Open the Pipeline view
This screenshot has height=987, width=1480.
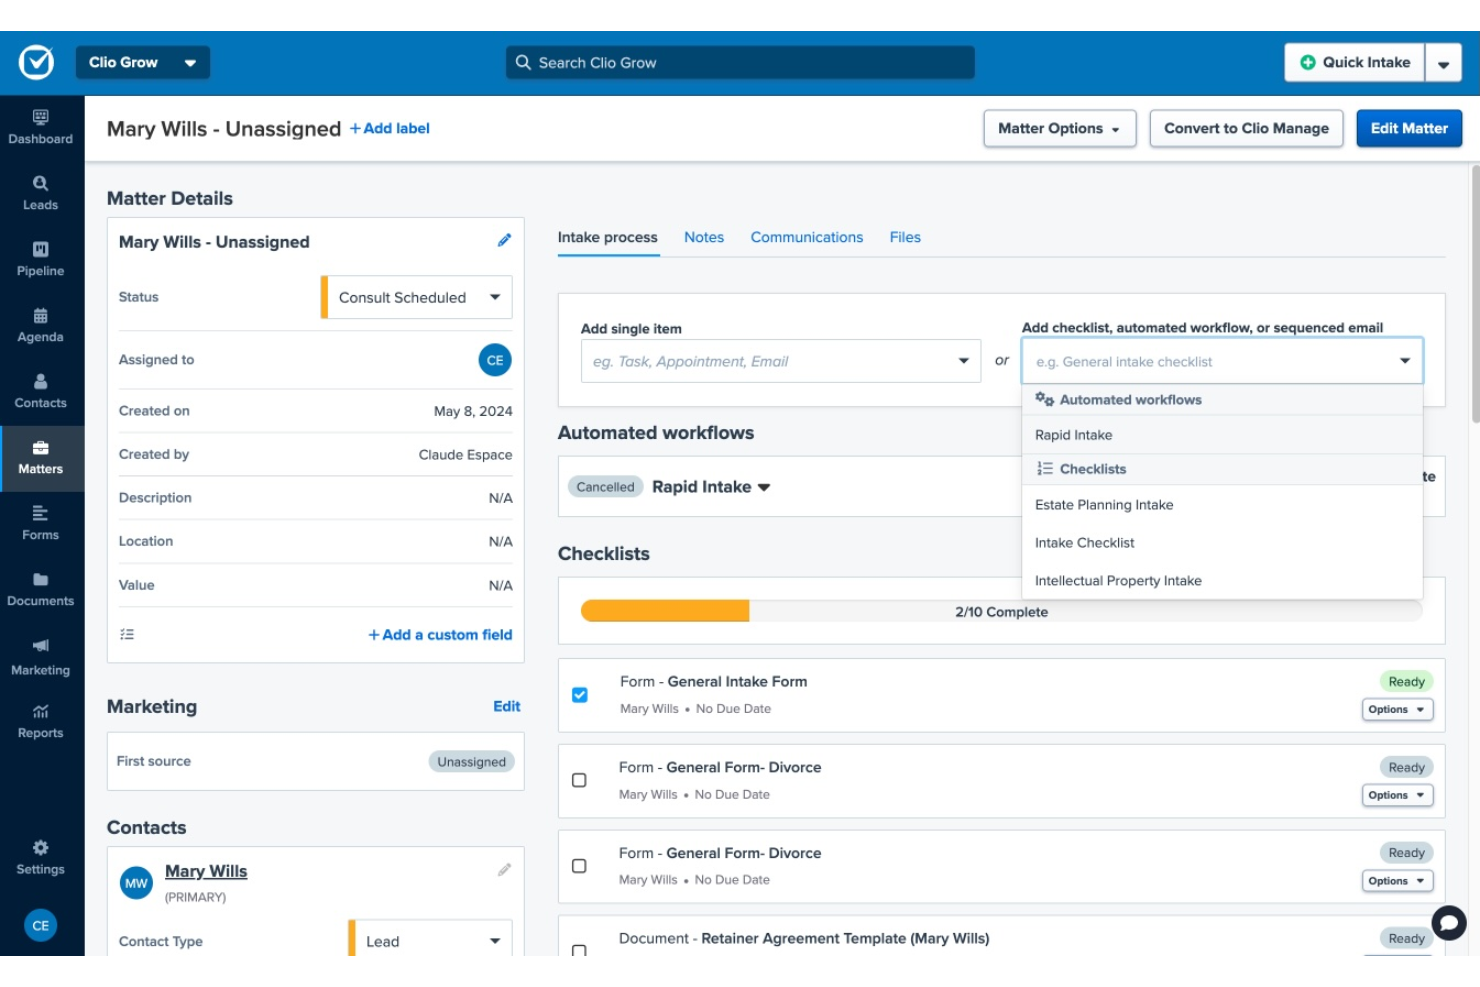[40, 258]
